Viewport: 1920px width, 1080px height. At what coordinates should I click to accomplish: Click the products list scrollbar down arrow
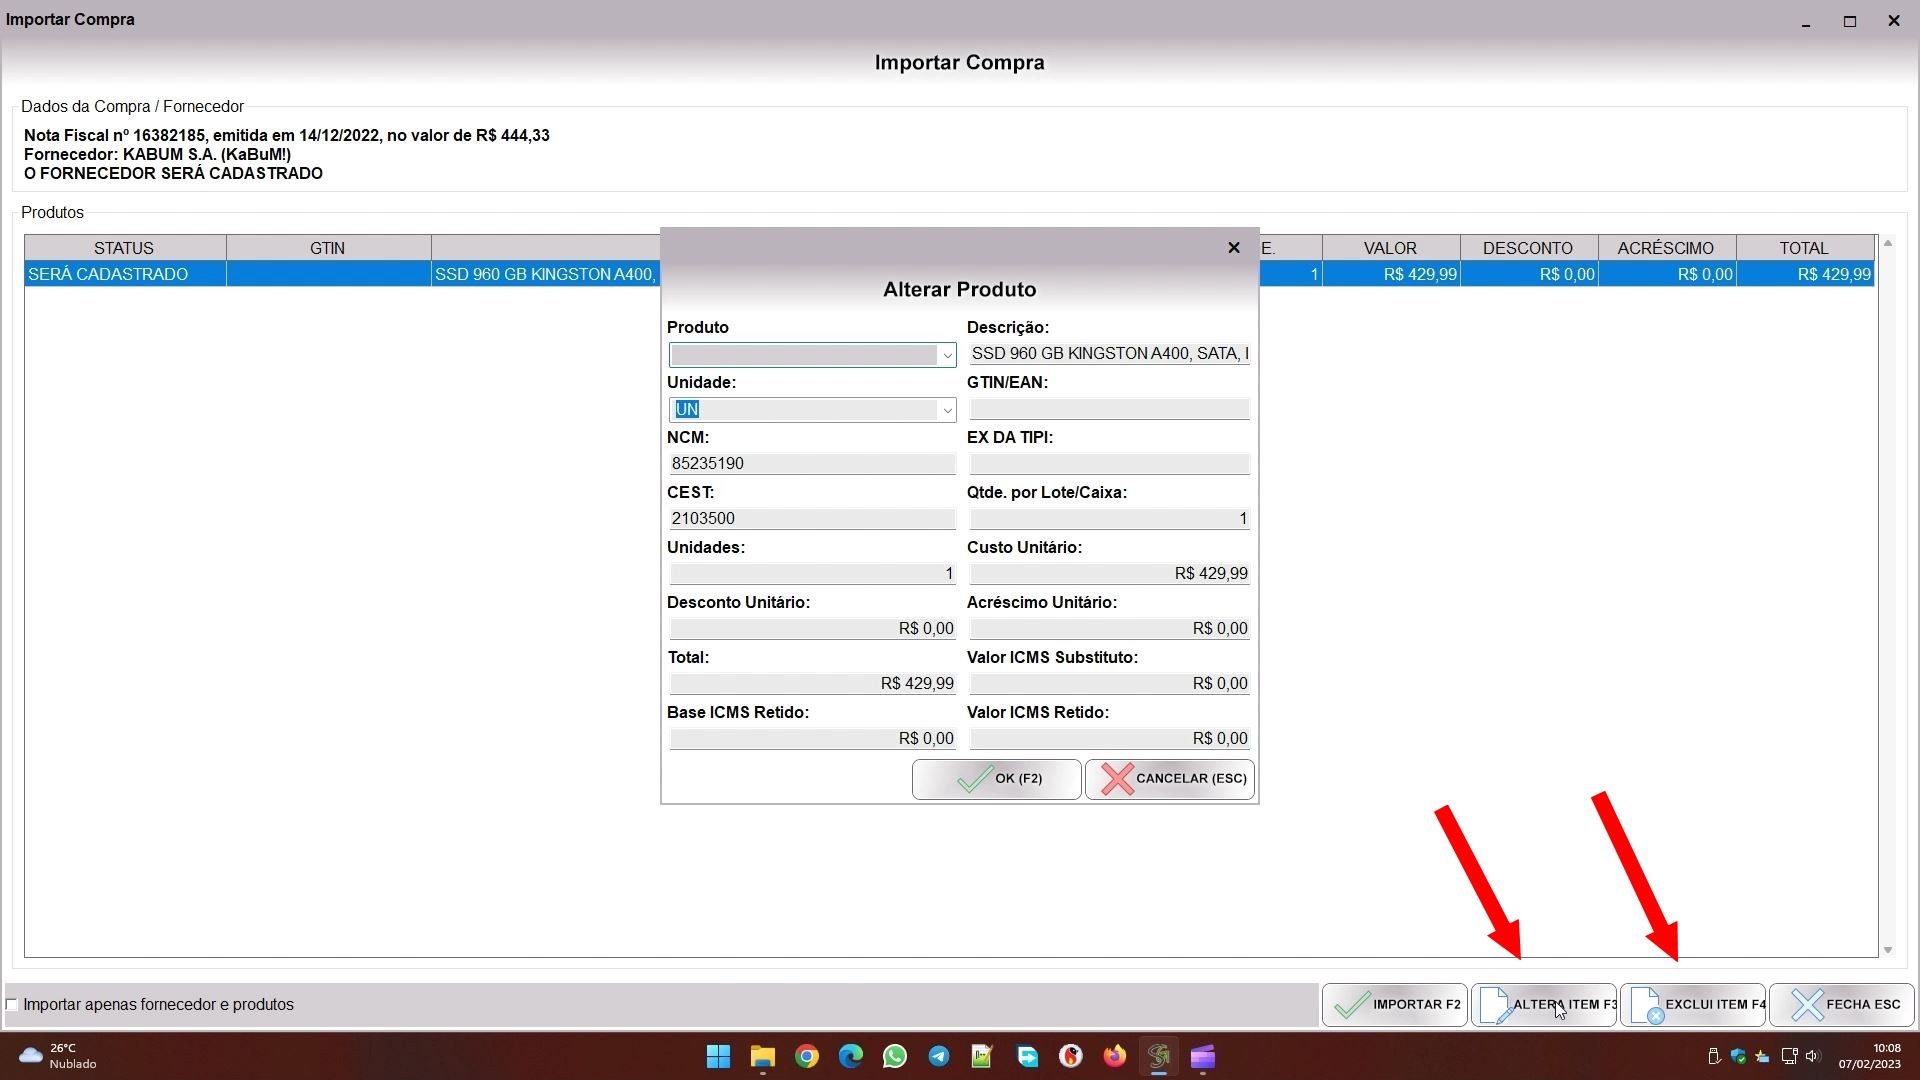click(1888, 950)
